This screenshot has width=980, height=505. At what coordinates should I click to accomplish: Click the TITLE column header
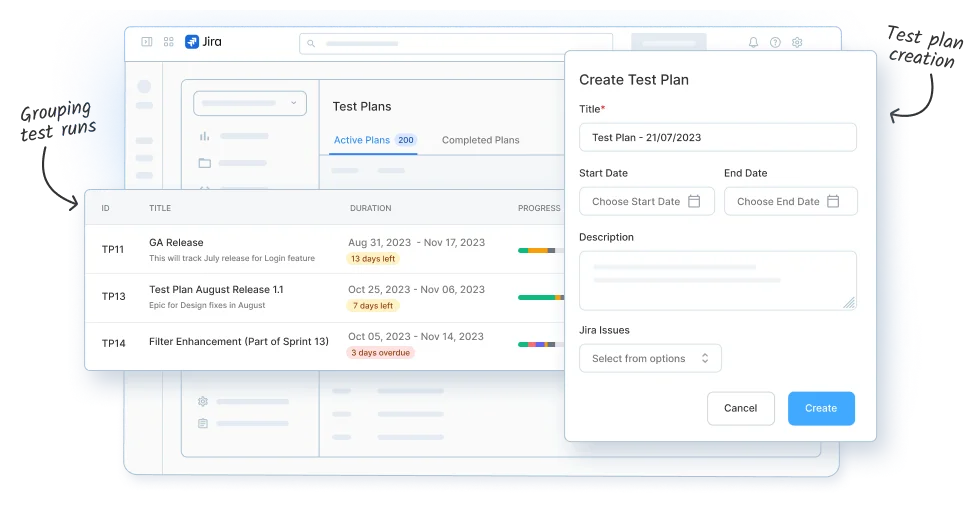160,208
